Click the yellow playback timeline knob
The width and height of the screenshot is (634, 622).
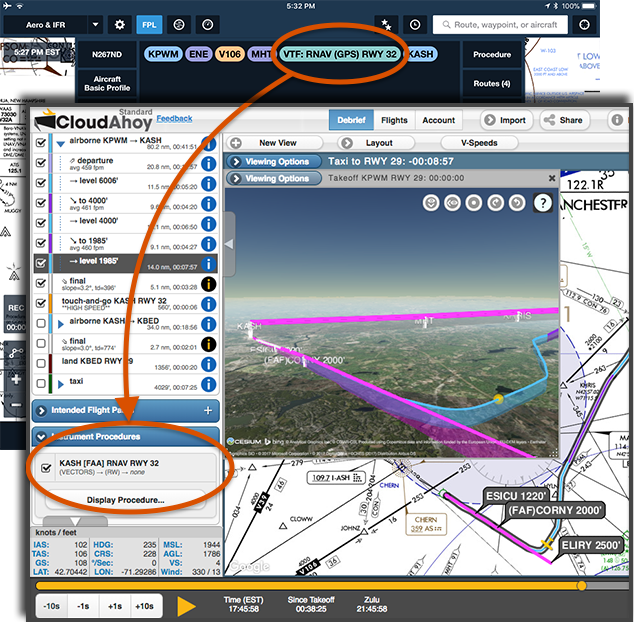tap(581, 585)
